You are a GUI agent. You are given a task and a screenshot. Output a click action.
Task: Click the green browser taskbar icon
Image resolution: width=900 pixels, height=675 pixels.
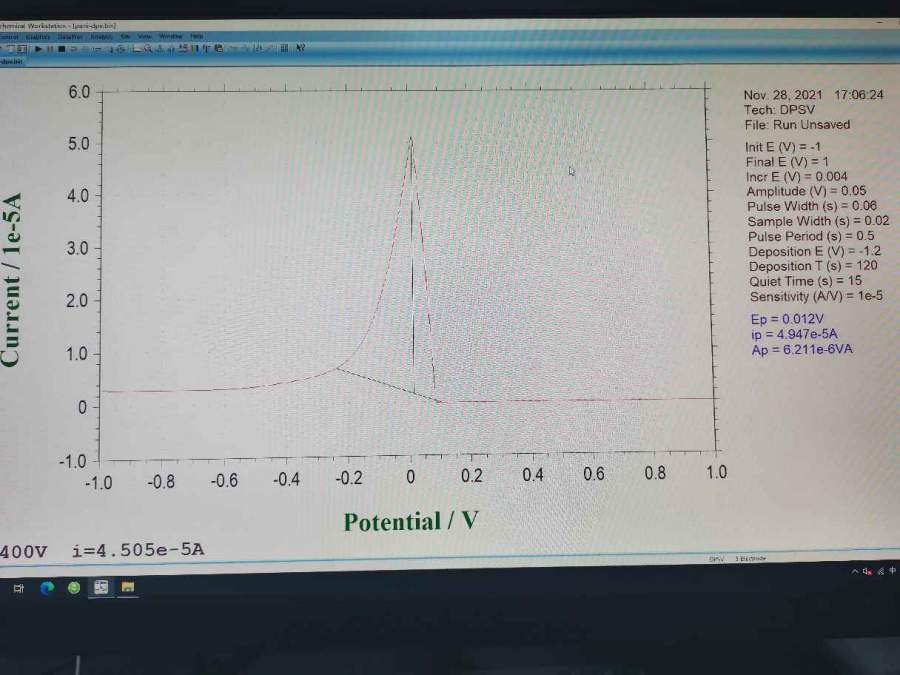tap(74, 588)
